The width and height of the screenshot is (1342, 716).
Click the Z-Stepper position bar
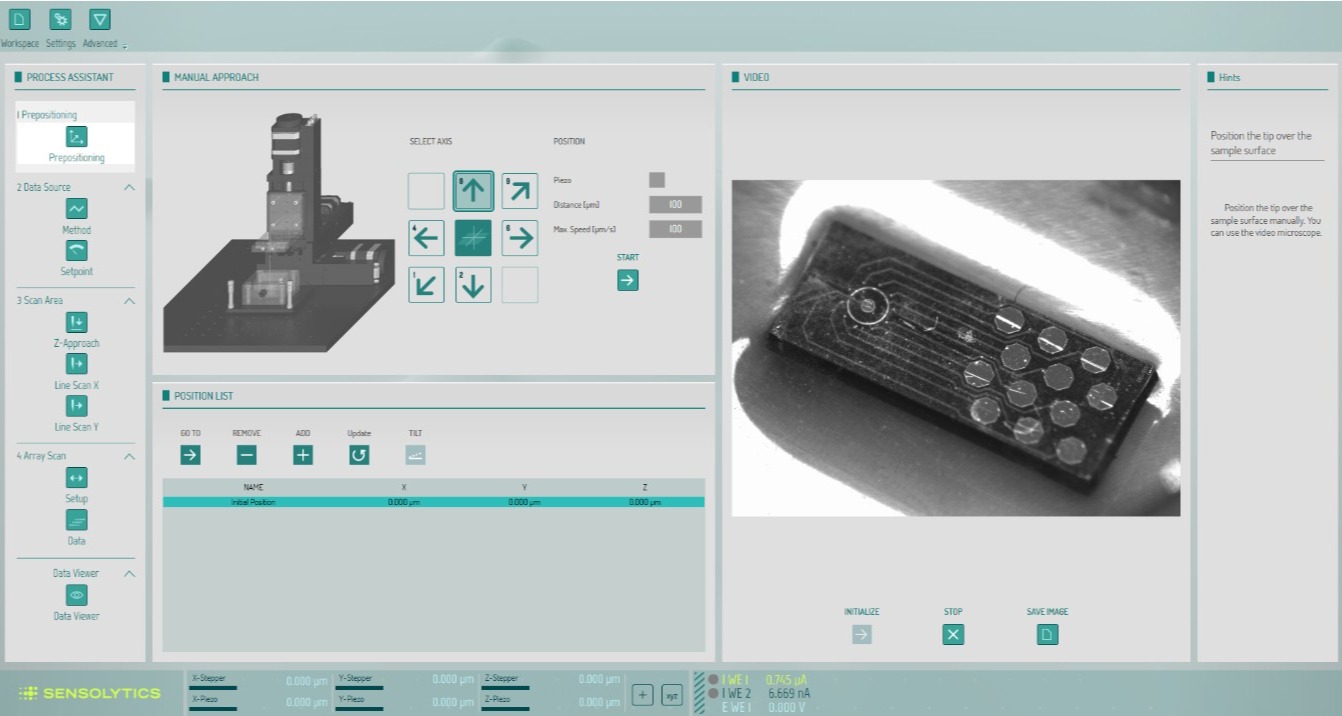coord(506,687)
